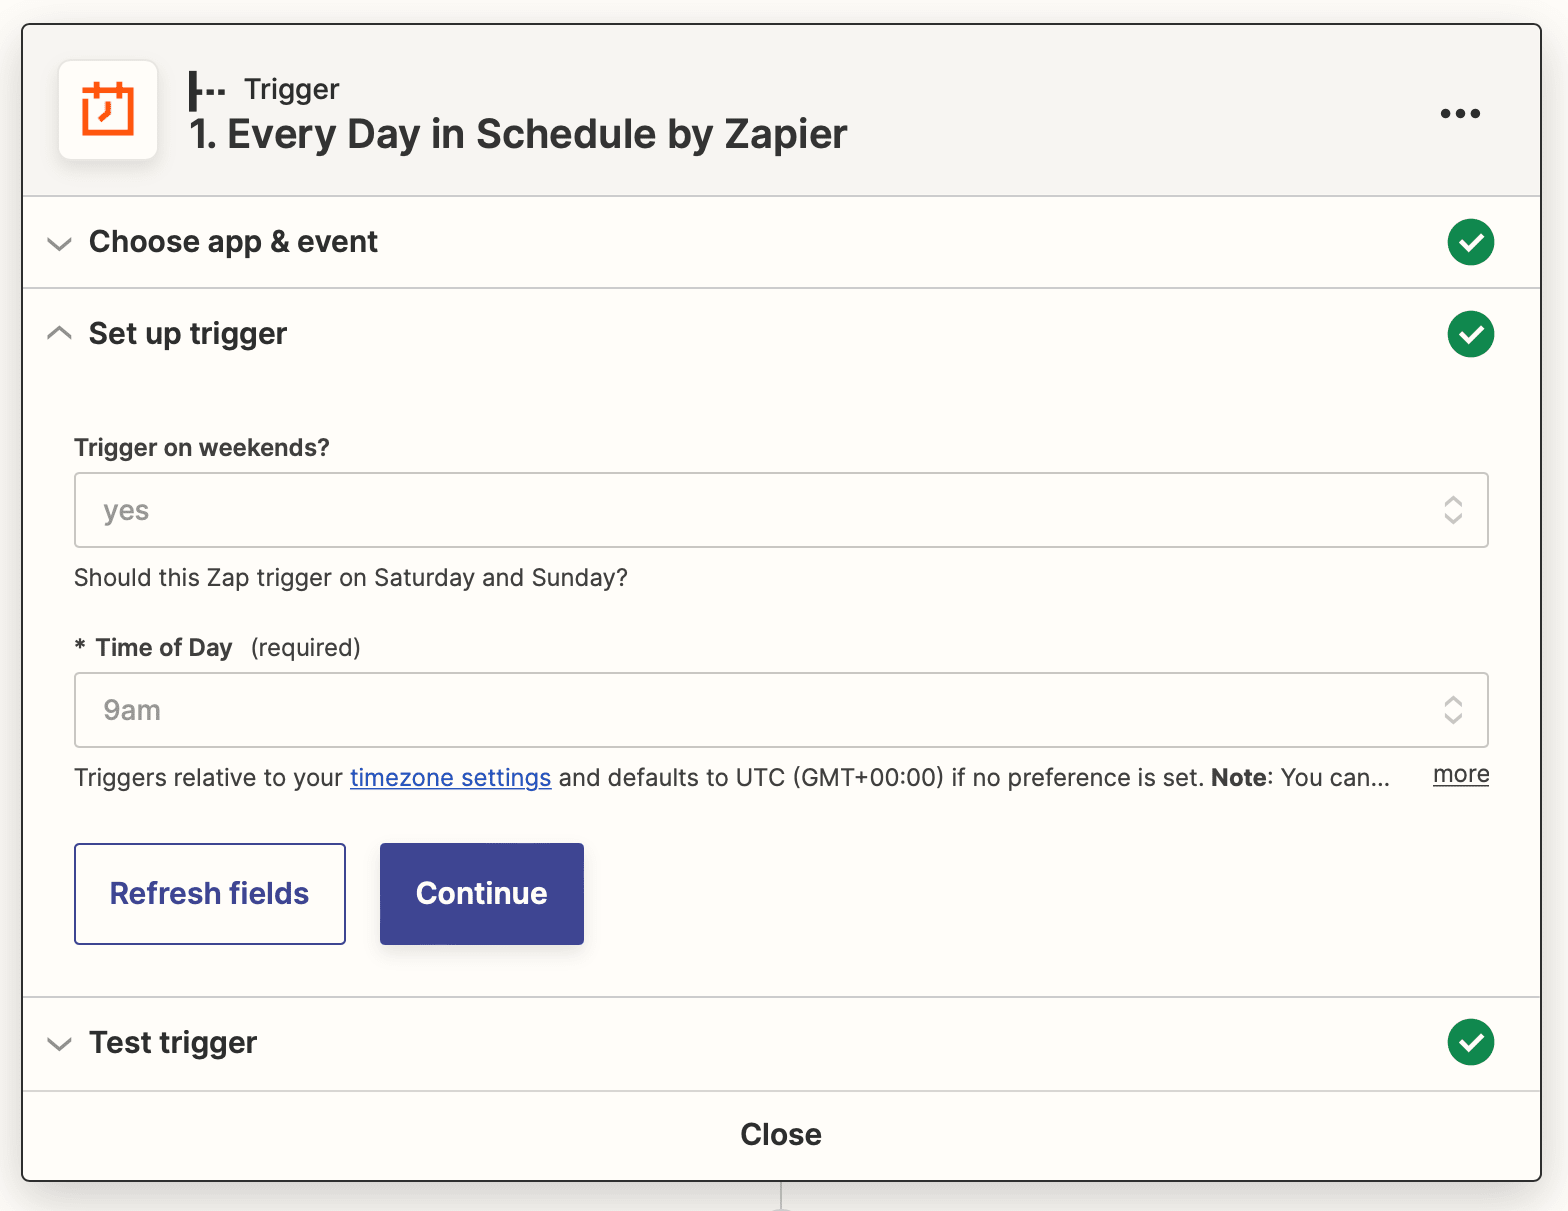The height and width of the screenshot is (1211, 1568).
Task: Click the Schedule by Zapier calendar icon
Action: click(x=108, y=110)
